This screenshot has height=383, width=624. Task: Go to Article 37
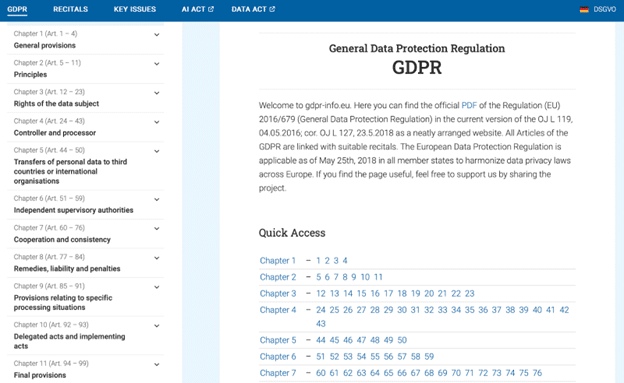(496, 310)
